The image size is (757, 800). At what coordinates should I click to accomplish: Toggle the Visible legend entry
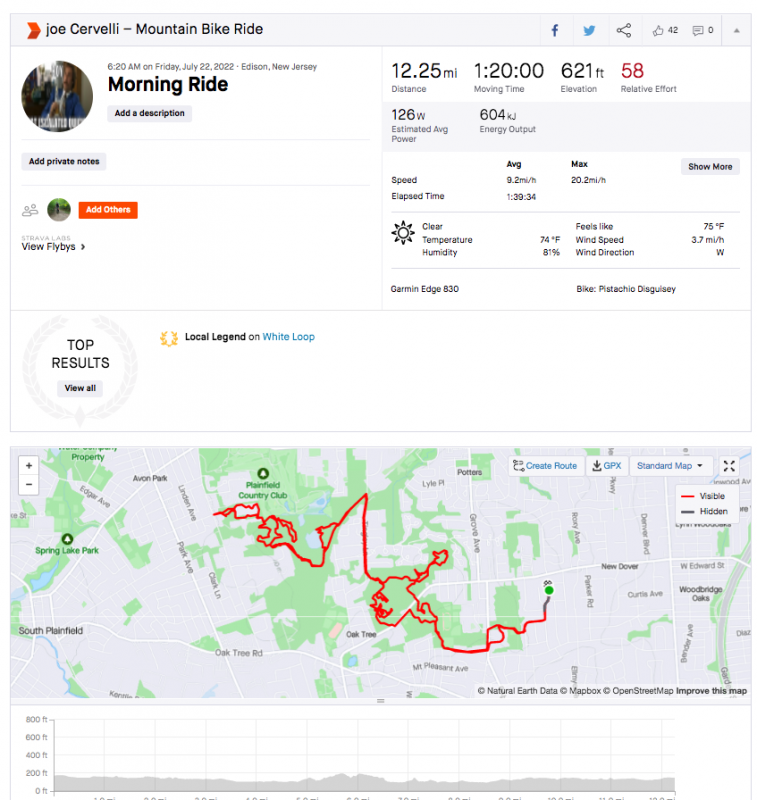tap(703, 496)
